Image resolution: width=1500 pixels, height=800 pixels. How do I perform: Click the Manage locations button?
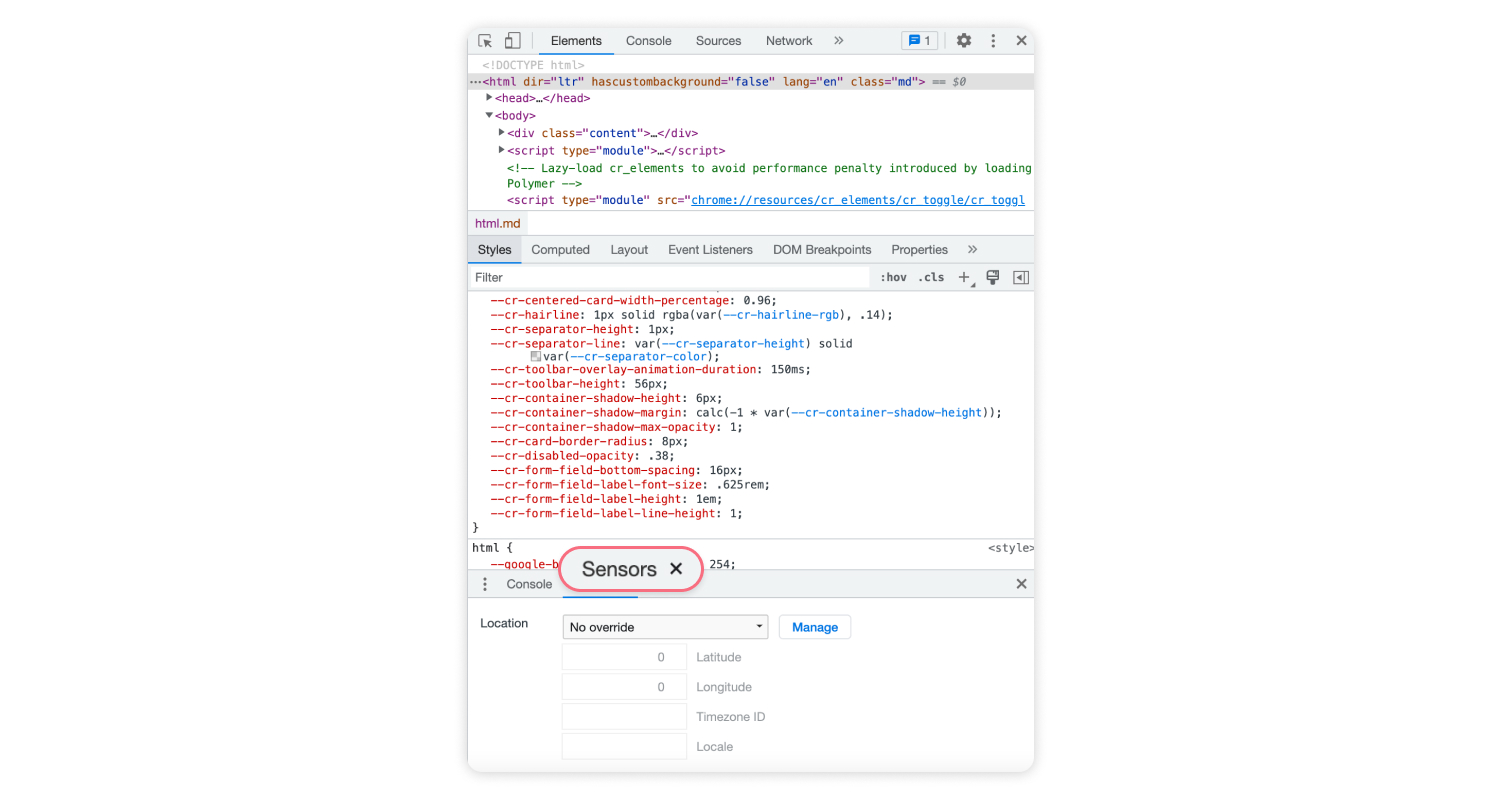click(815, 627)
